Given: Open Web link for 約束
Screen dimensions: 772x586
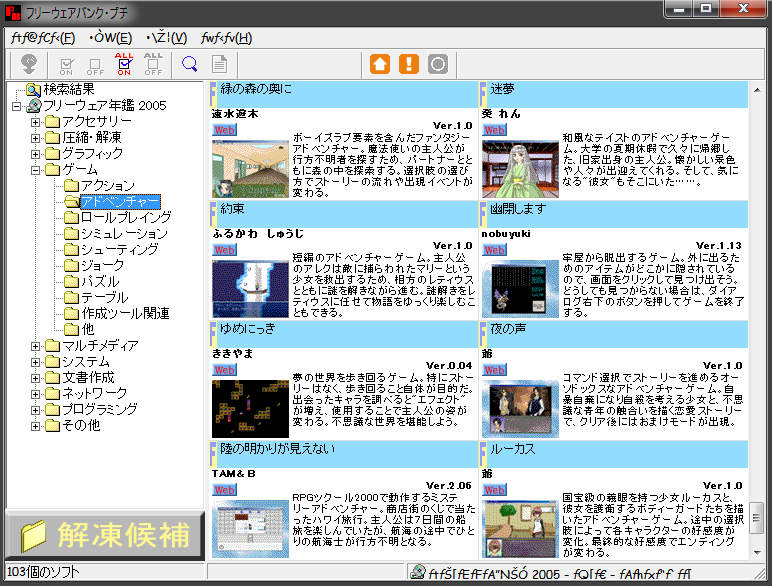Looking at the screenshot, I should 225,250.
